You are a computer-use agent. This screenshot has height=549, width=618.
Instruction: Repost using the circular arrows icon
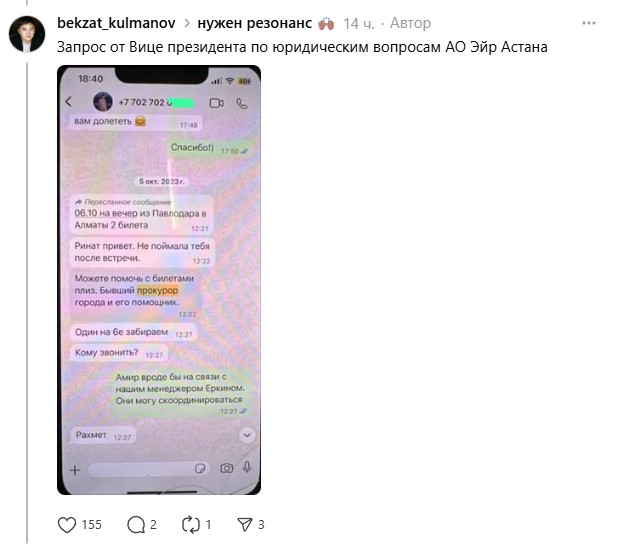click(191, 525)
